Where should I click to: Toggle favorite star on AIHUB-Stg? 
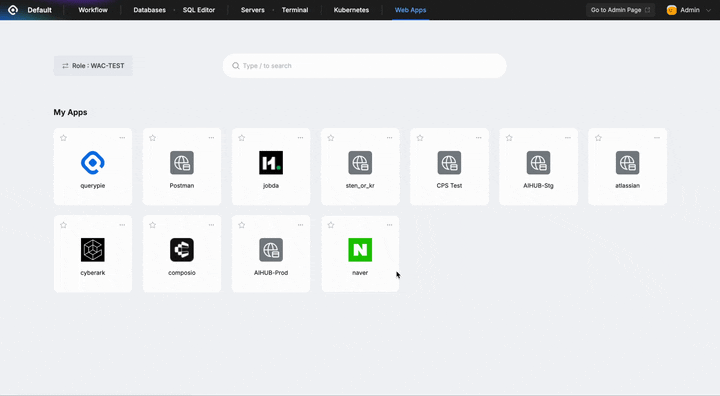509,138
